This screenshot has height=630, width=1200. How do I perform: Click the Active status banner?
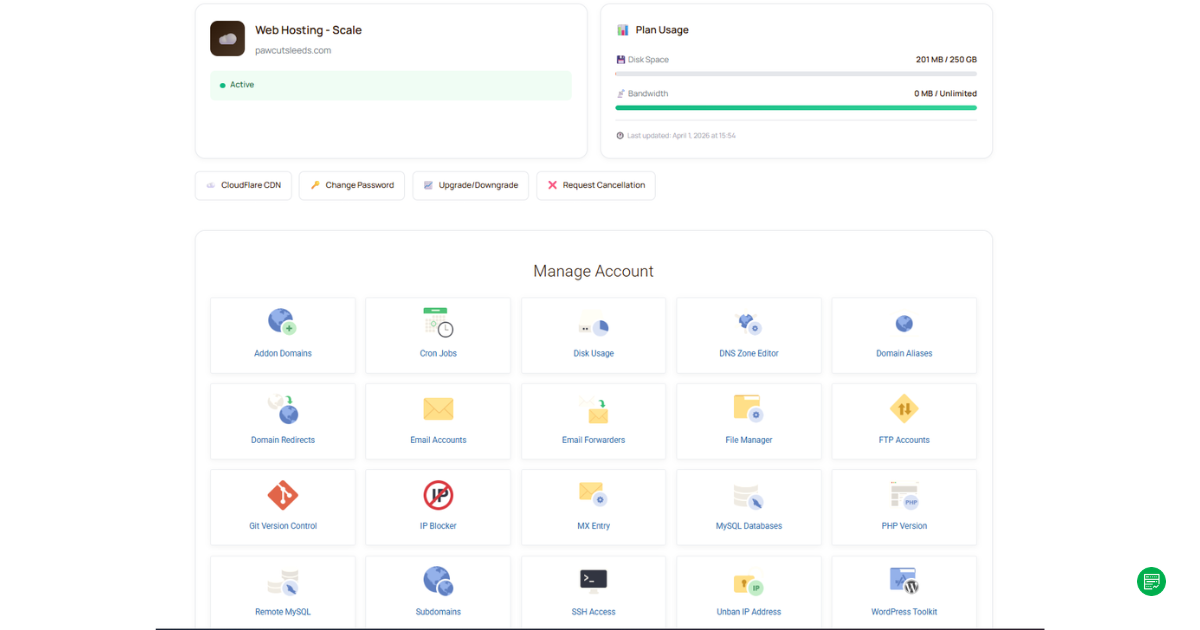point(391,85)
